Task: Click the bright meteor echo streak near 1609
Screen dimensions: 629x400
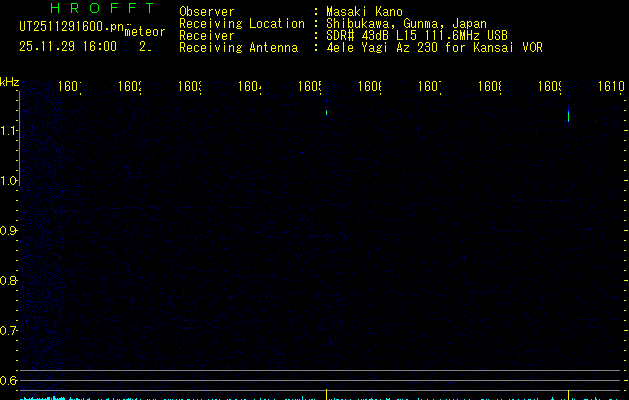Action: tap(568, 115)
